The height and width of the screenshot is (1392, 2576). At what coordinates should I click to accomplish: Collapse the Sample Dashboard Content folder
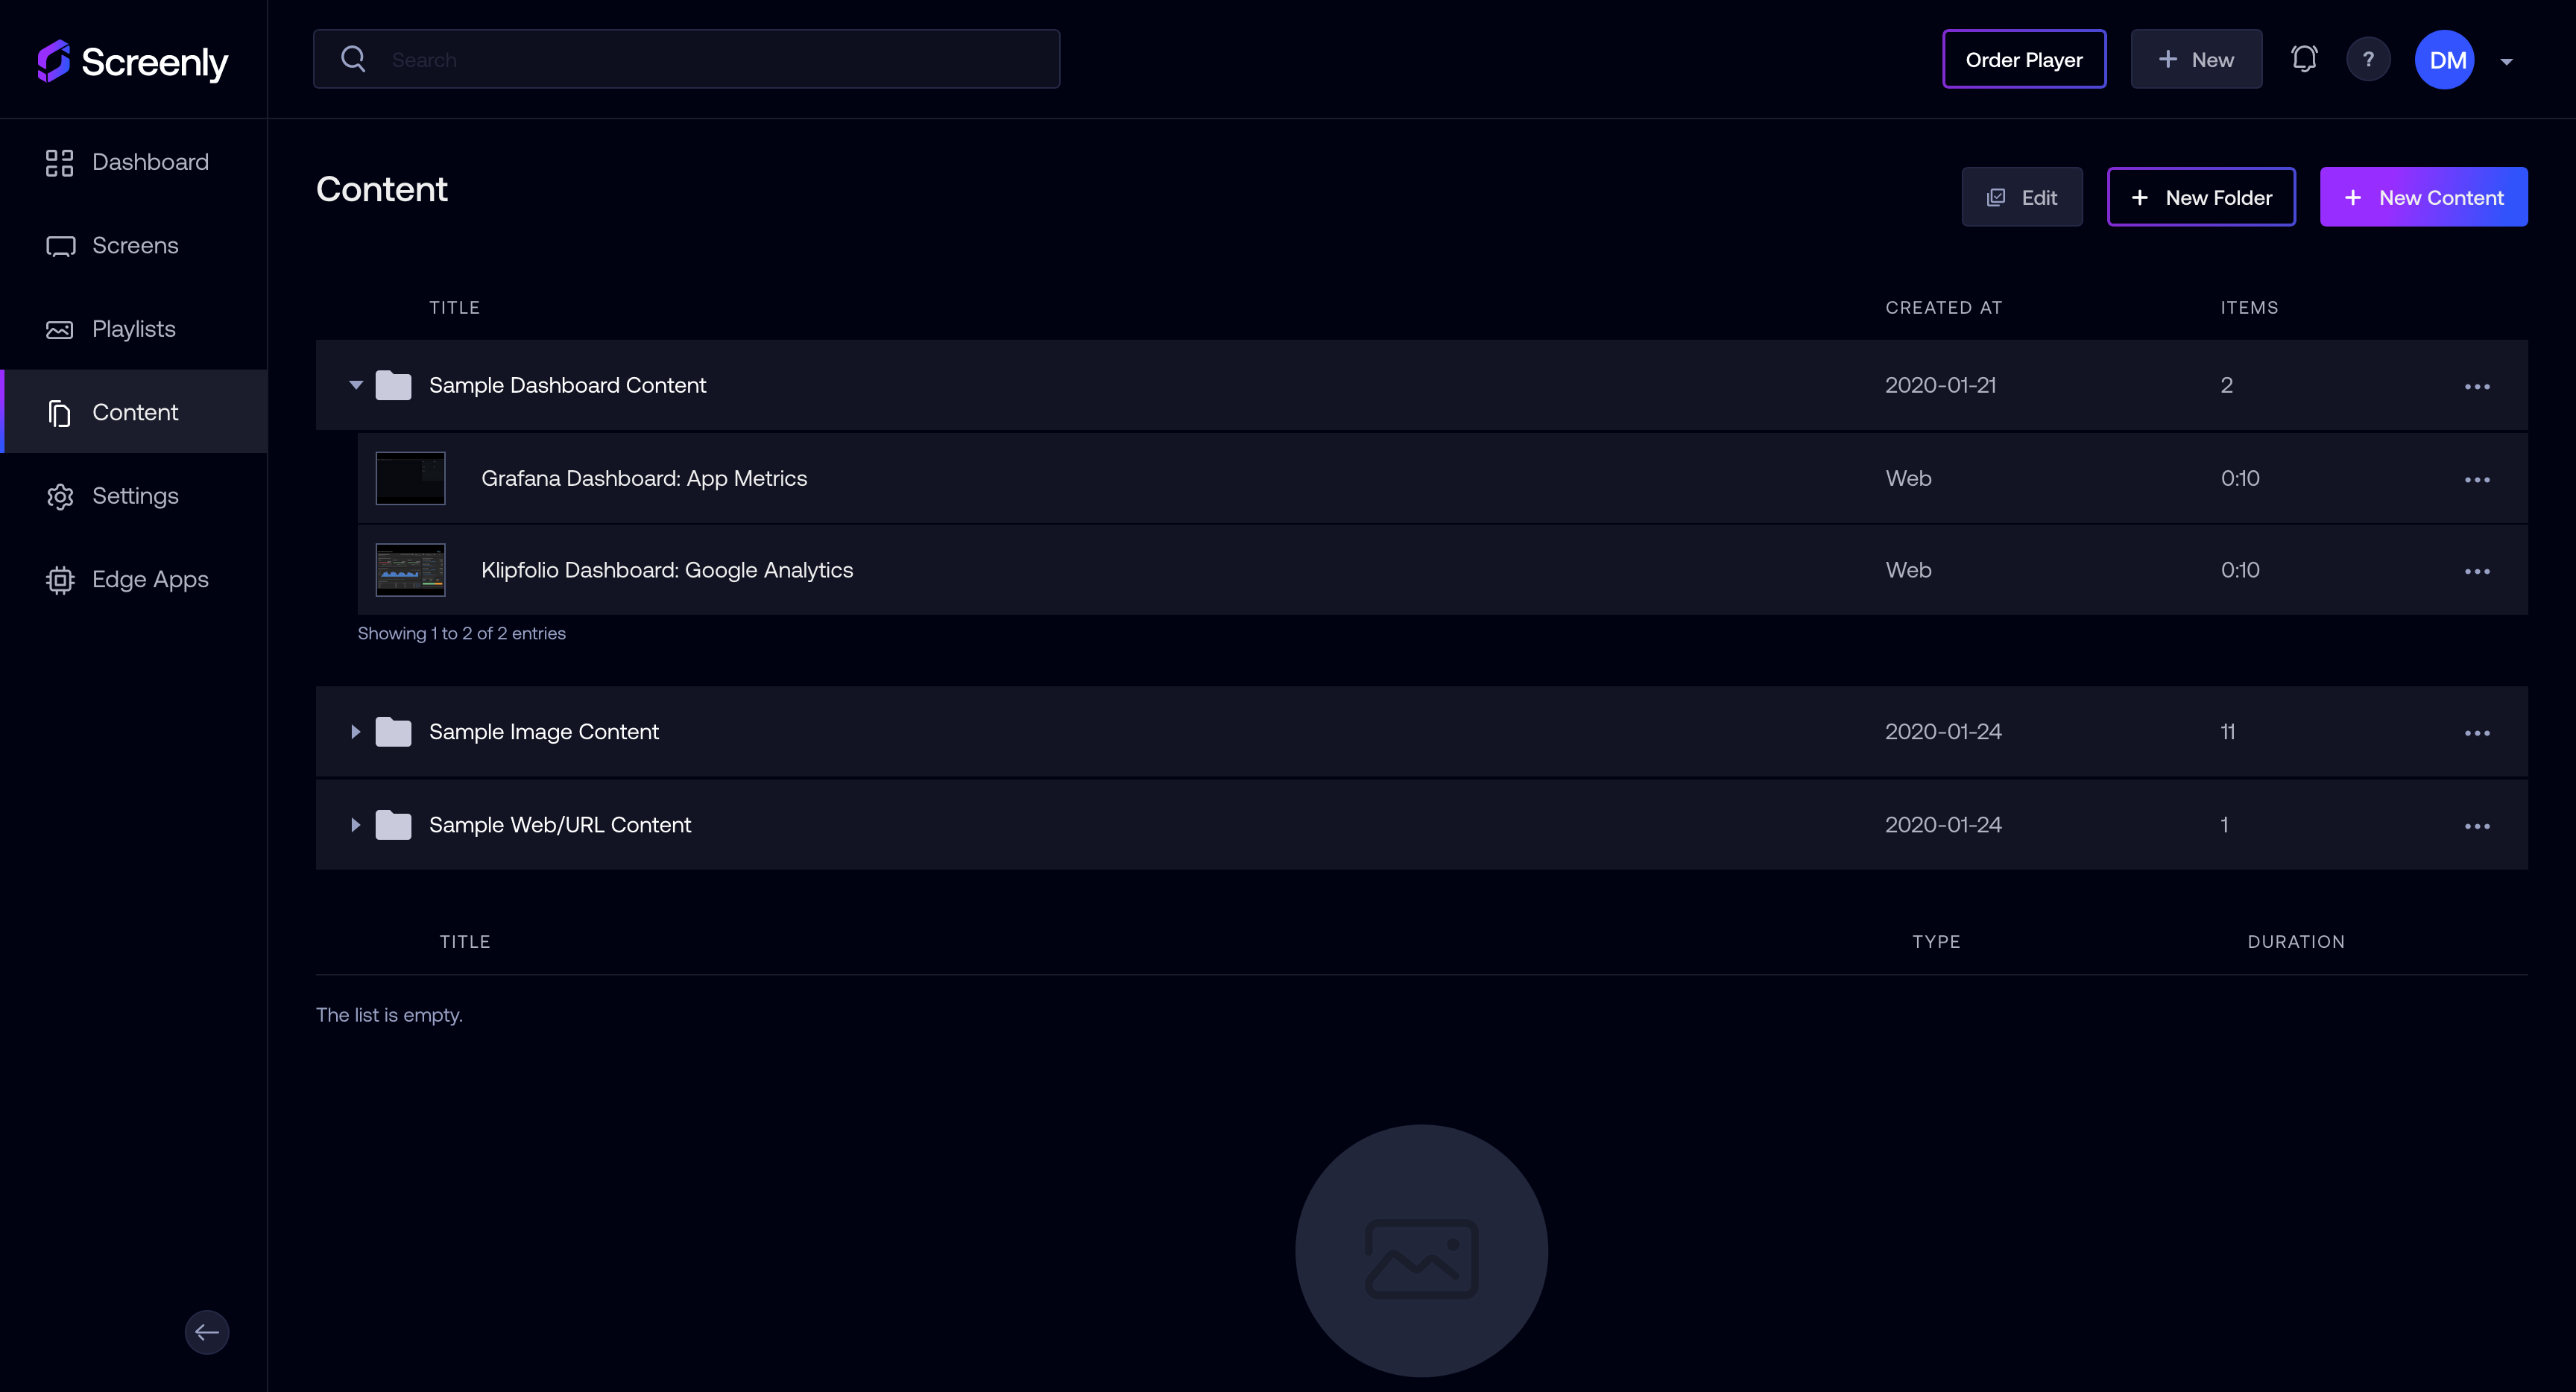(356, 385)
